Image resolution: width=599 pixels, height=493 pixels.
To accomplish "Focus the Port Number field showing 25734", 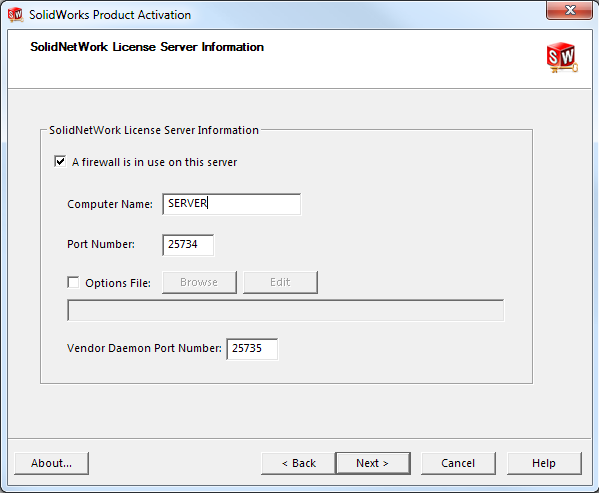I will click(x=188, y=245).
